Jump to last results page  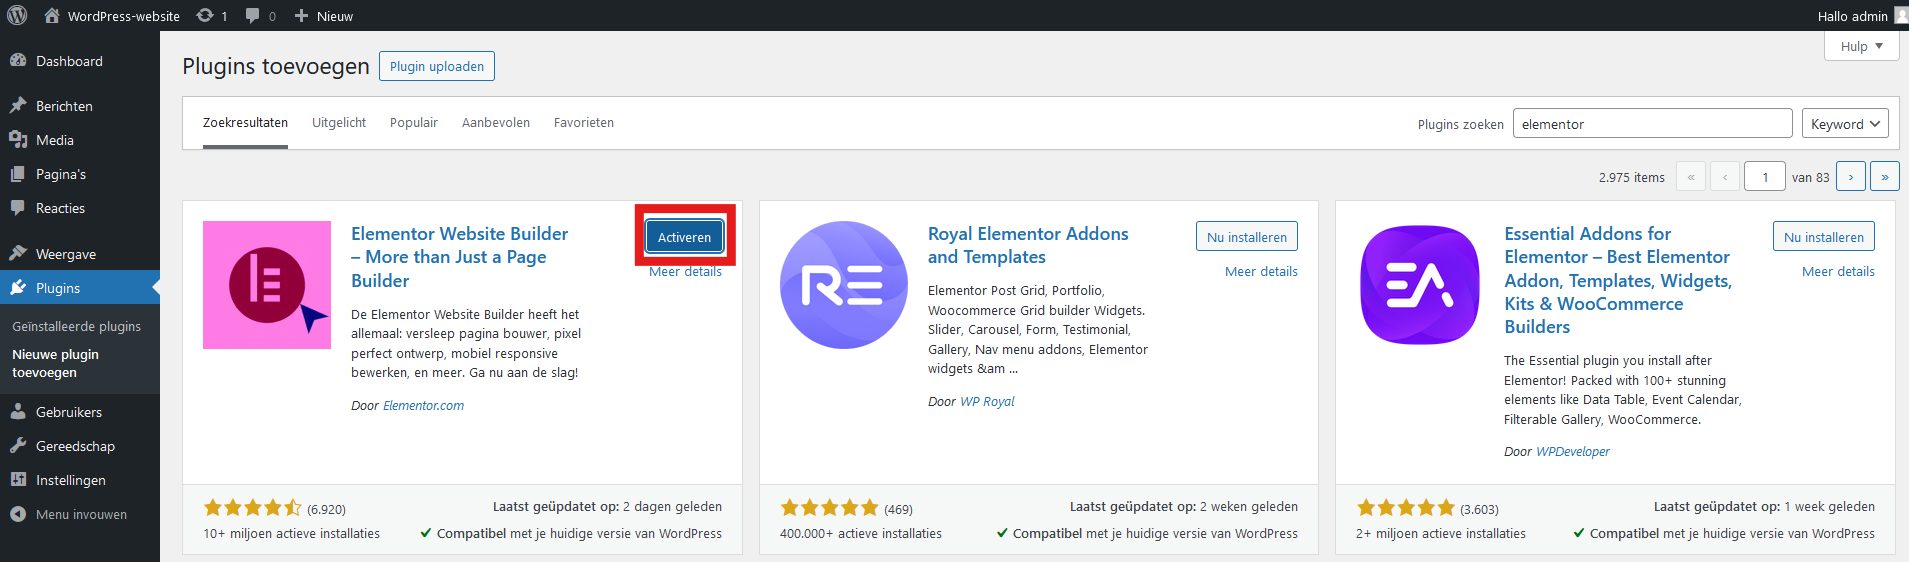[1885, 177]
